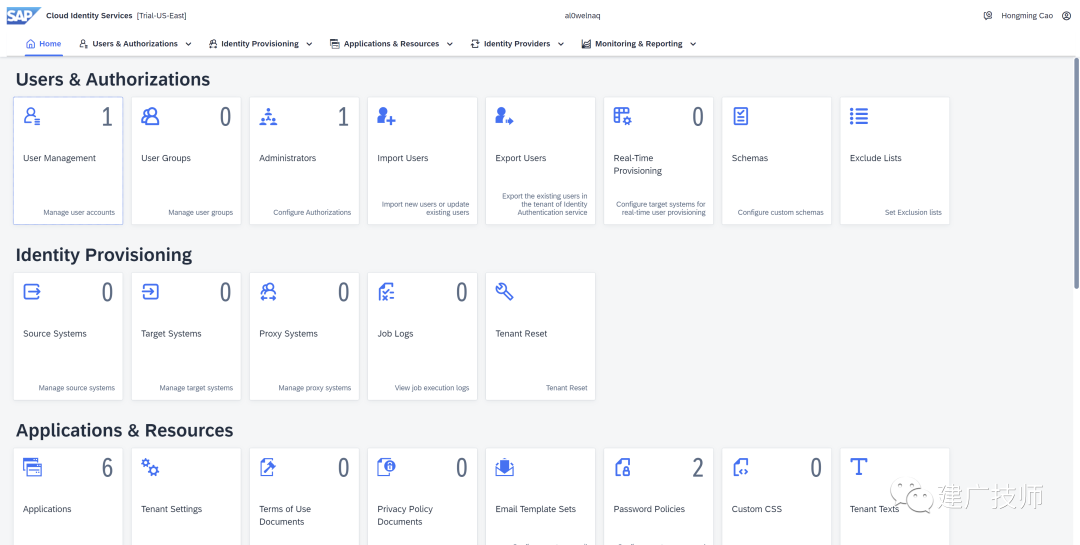Click the User Management count 1
Viewport: 1080px width, 545px height.
tap(107, 117)
